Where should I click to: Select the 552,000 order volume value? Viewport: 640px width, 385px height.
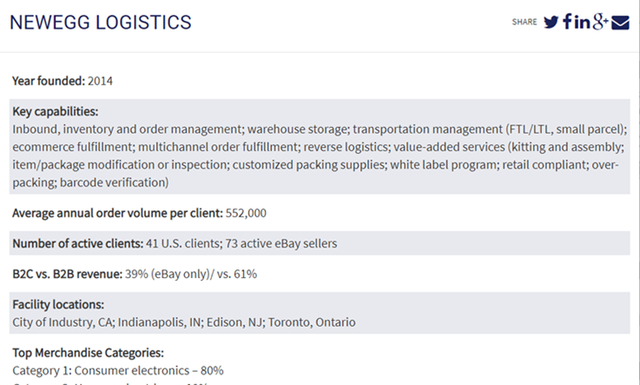[x=246, y=213]
